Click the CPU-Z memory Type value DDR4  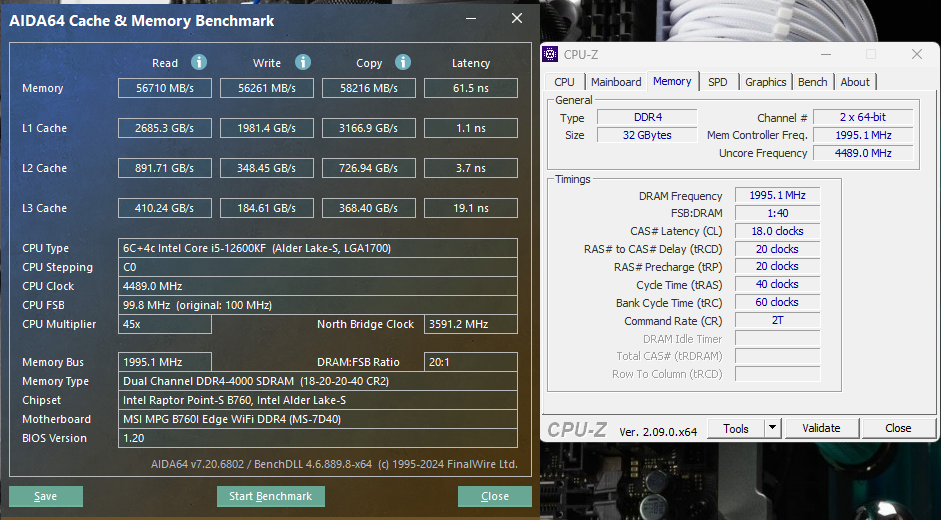(647, 117)
